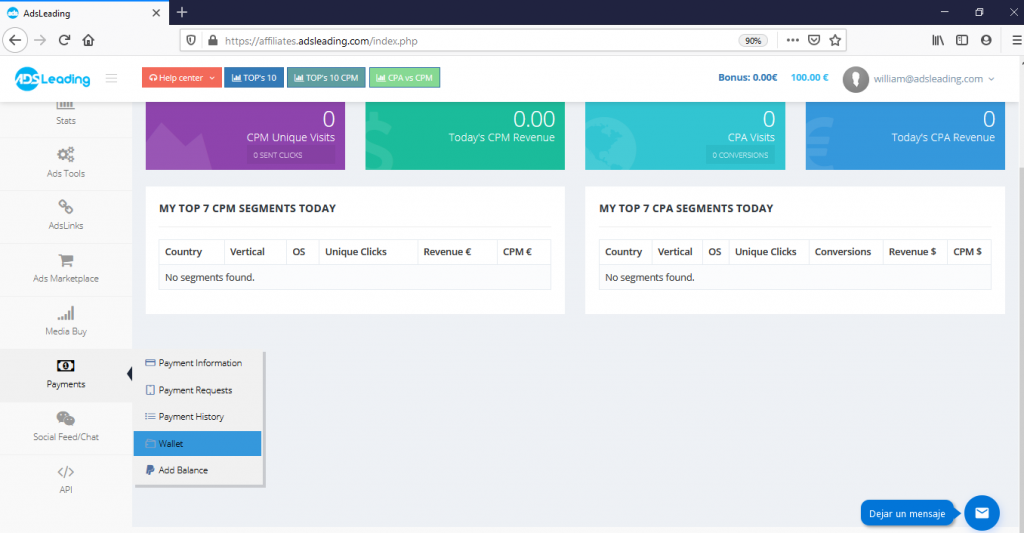Open browser library icon
Screen dimensions: 1024x533
[x=938, y=40]
